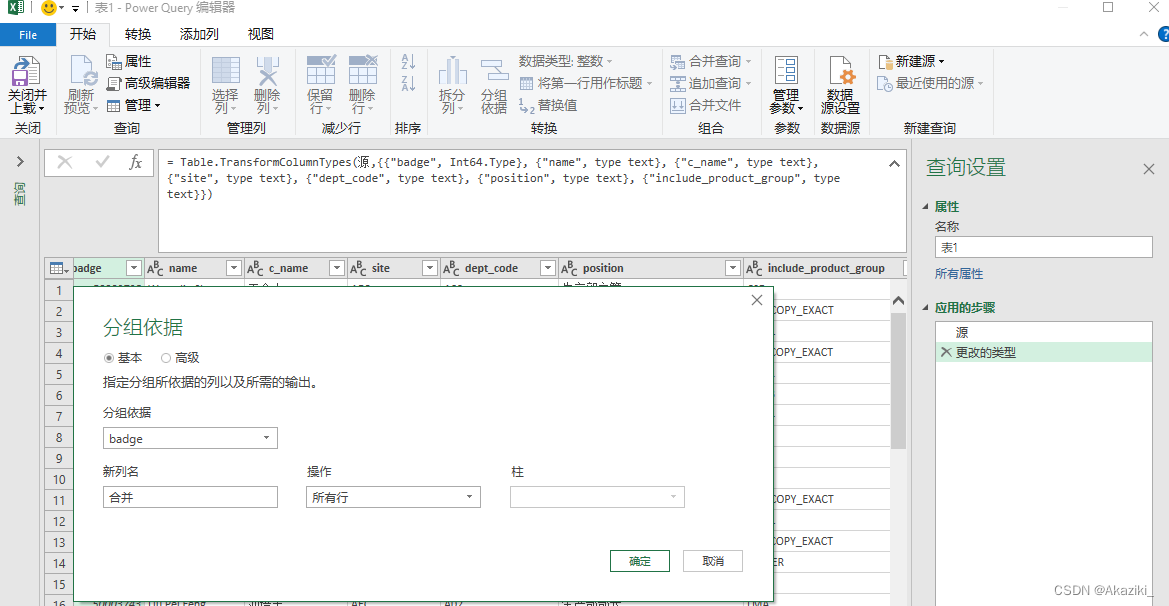Click the 确定 button in the dialog

point(639,561)
